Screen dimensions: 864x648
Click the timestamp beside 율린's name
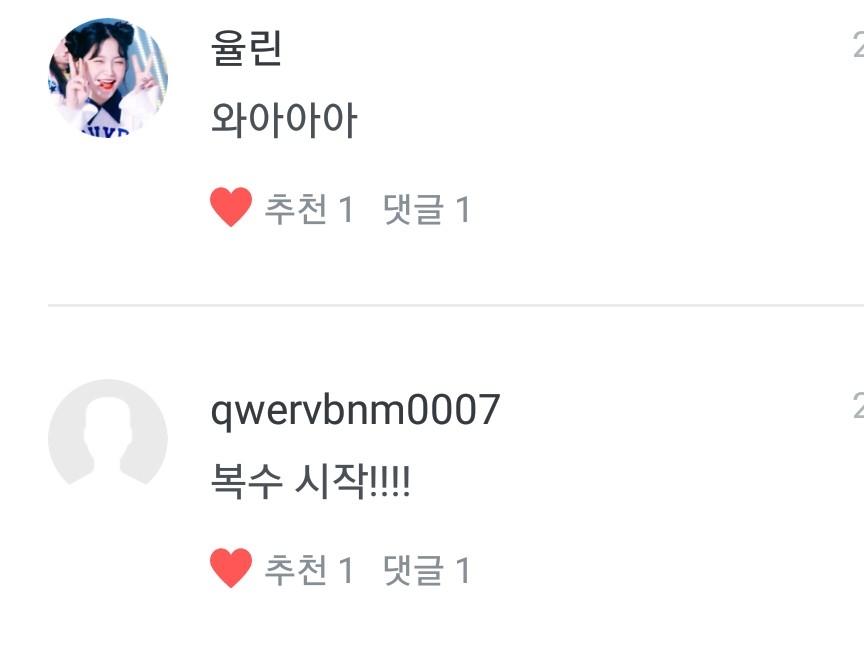[x=858, y=46]
